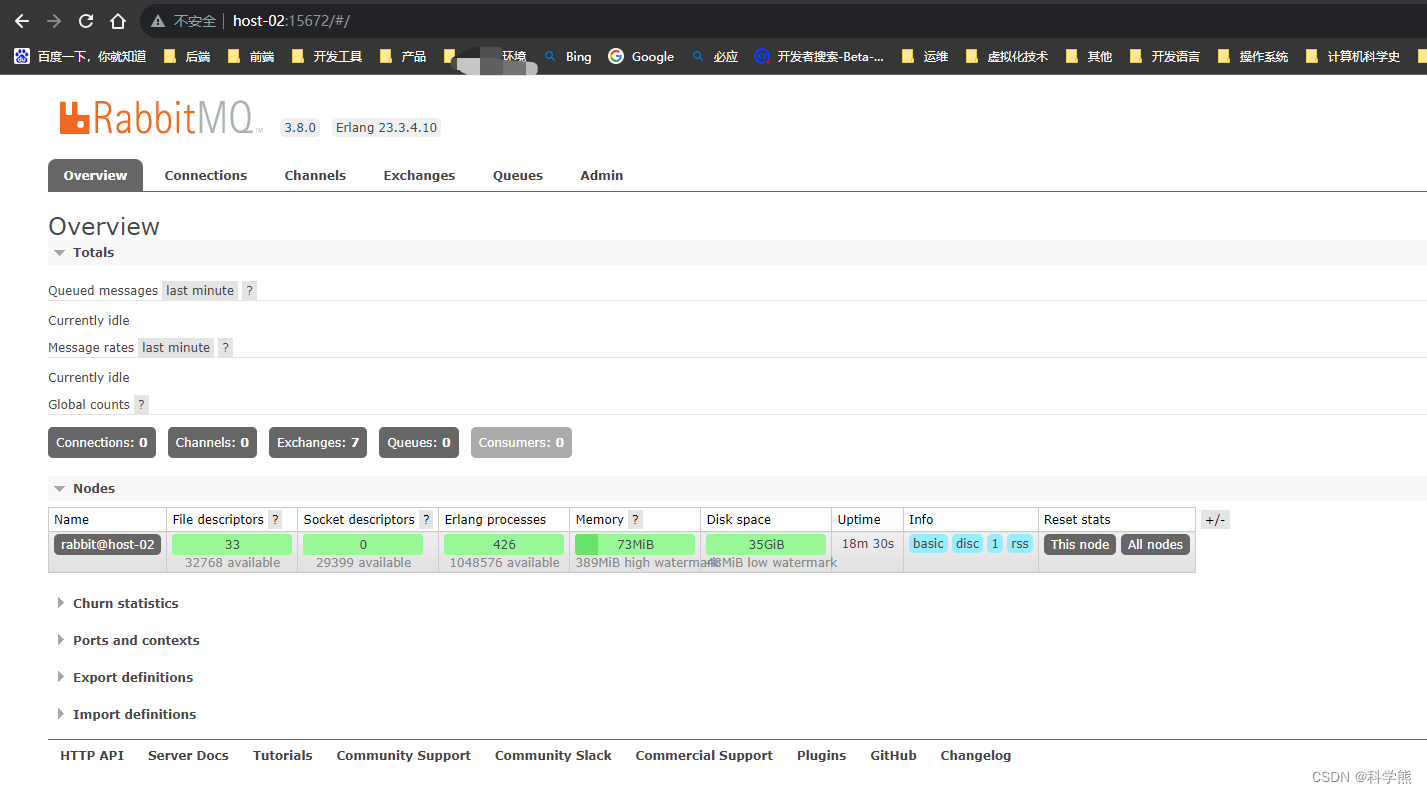The image size is (1427, 794).
Task: Expand the Ports and contexts section
Action: pyautogui.click(x=128, y=641)
